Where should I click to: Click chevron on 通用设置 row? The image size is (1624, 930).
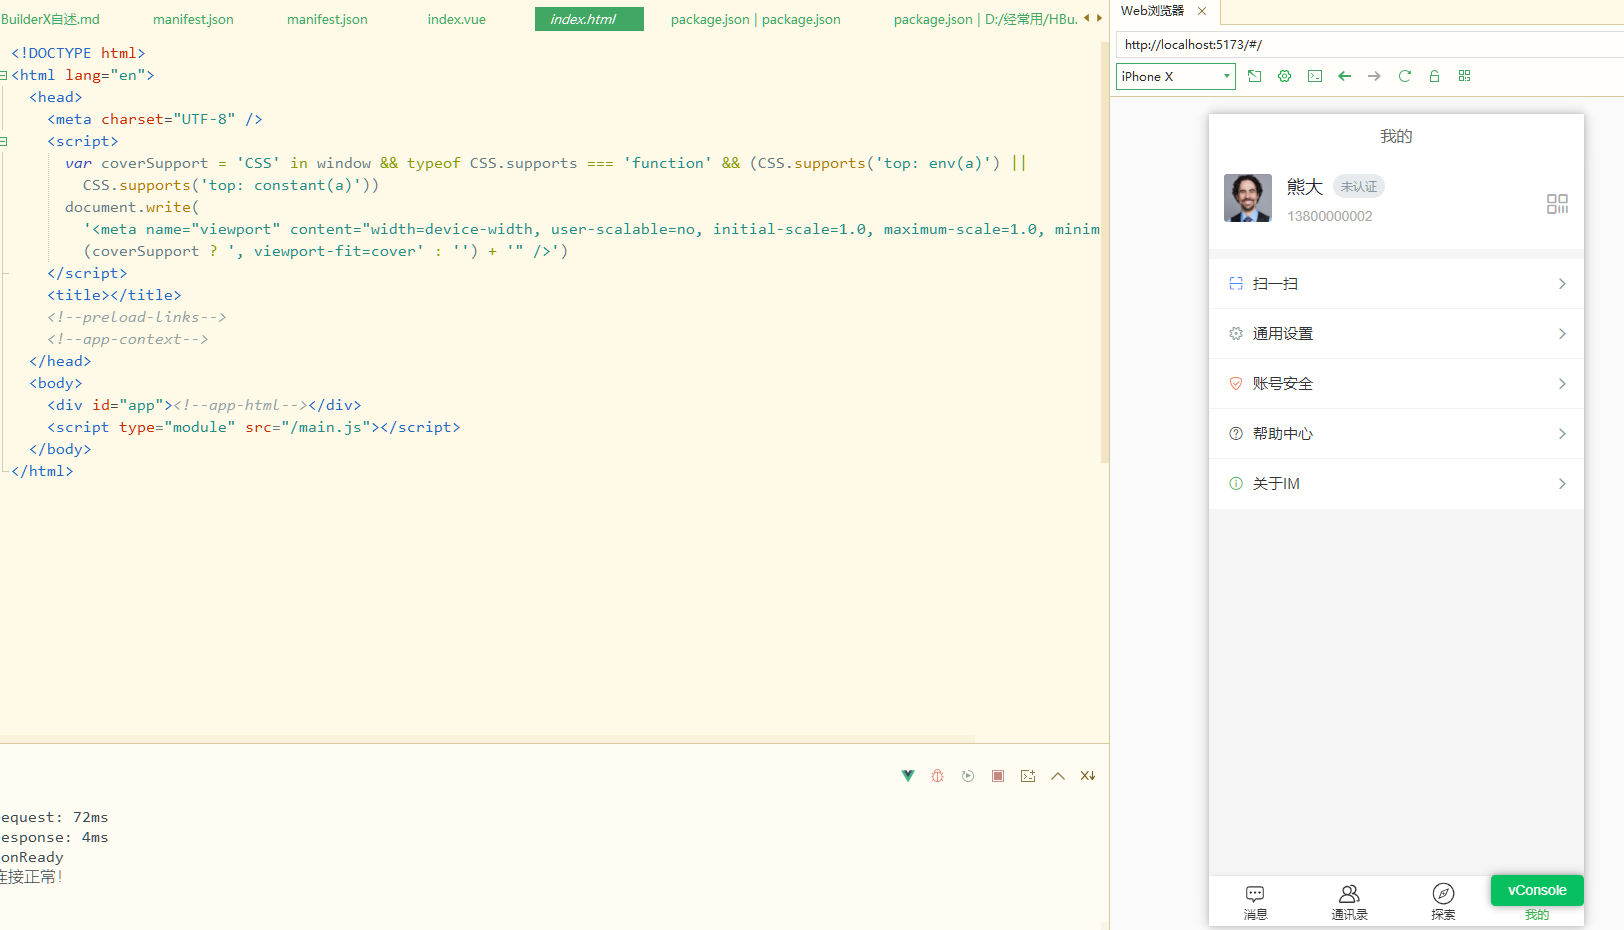click(x=1562, y=334)
